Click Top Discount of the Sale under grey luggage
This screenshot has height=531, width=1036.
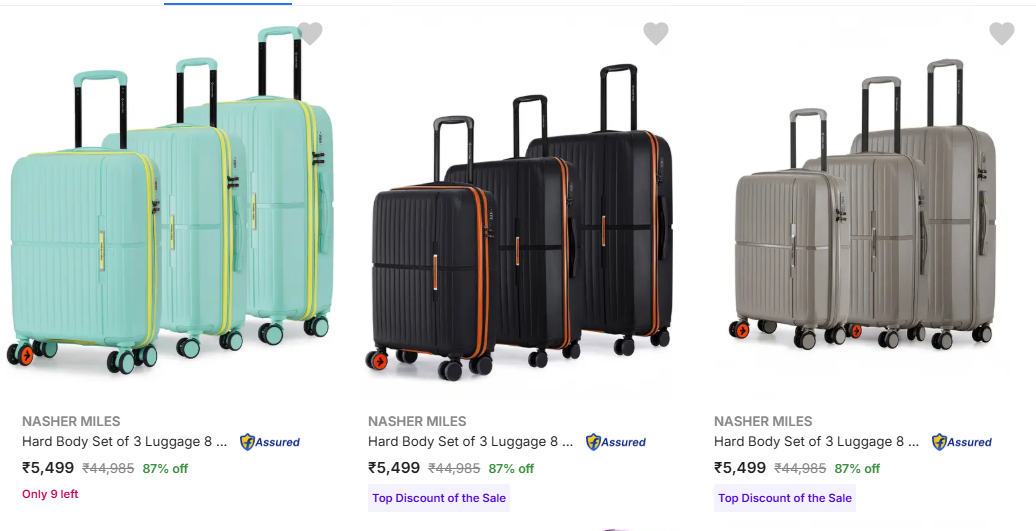[785, 498]
